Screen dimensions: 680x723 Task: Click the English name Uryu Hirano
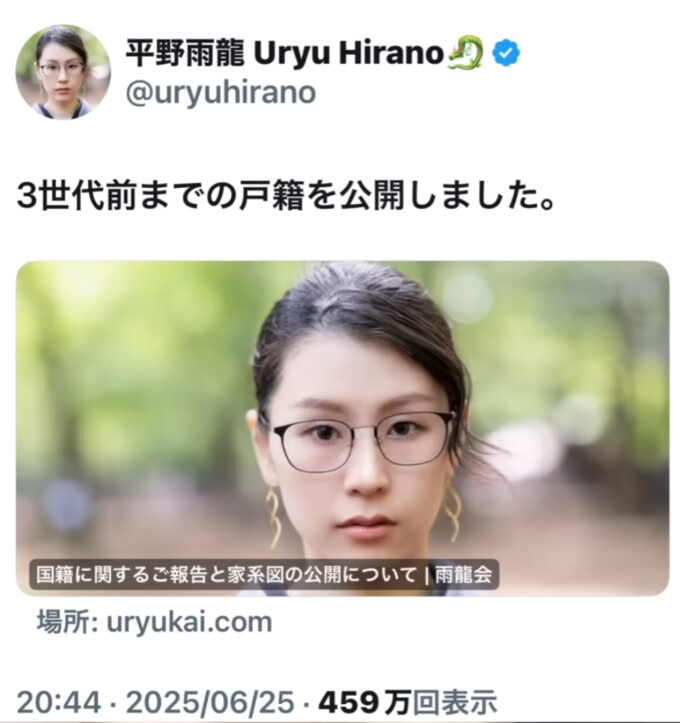click(349, 53)
